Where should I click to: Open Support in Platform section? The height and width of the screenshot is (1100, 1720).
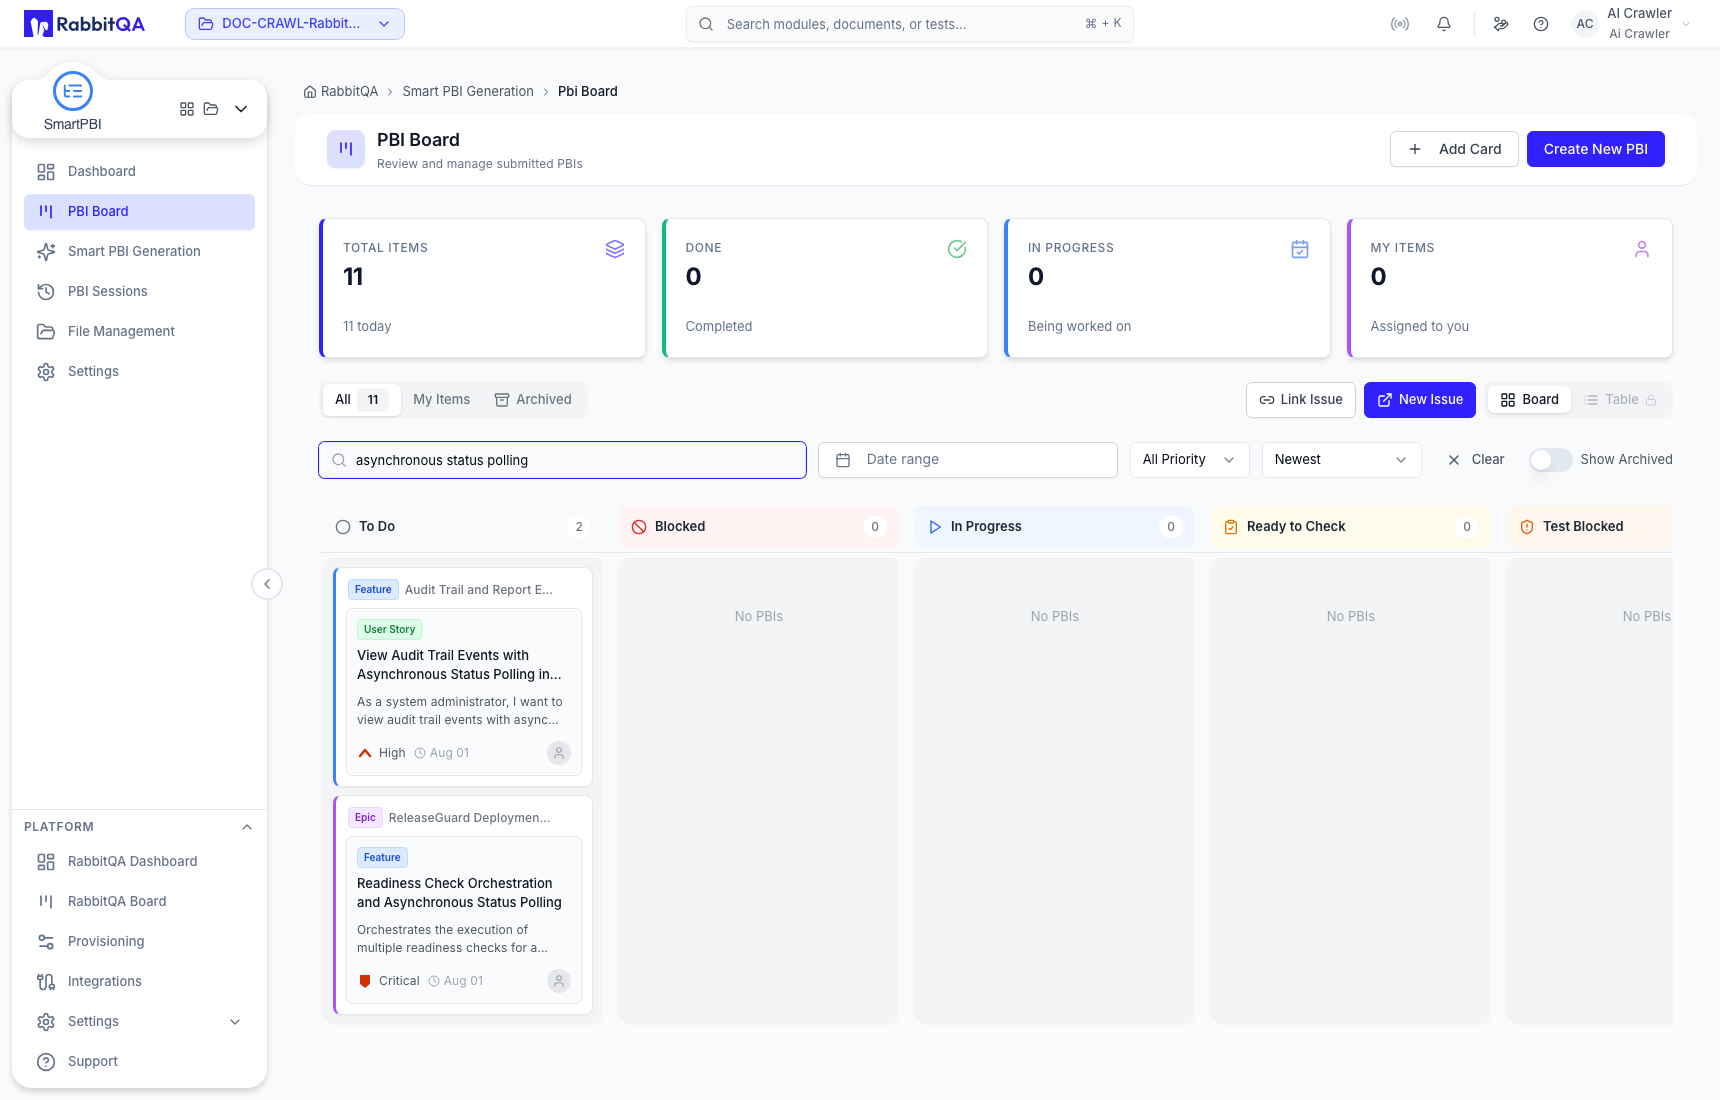pos(140,1062)
